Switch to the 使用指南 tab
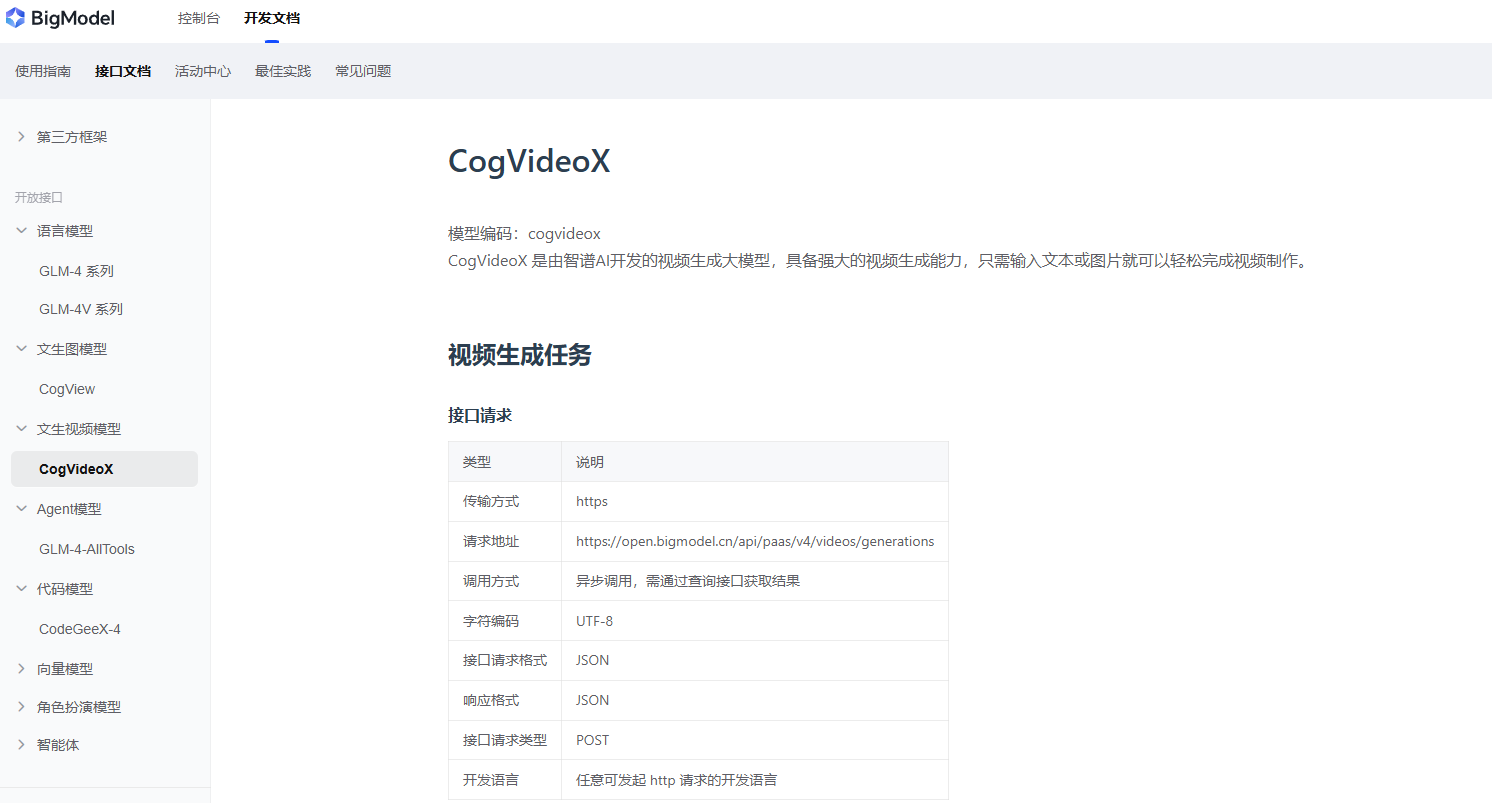 [x=43, y=71]
